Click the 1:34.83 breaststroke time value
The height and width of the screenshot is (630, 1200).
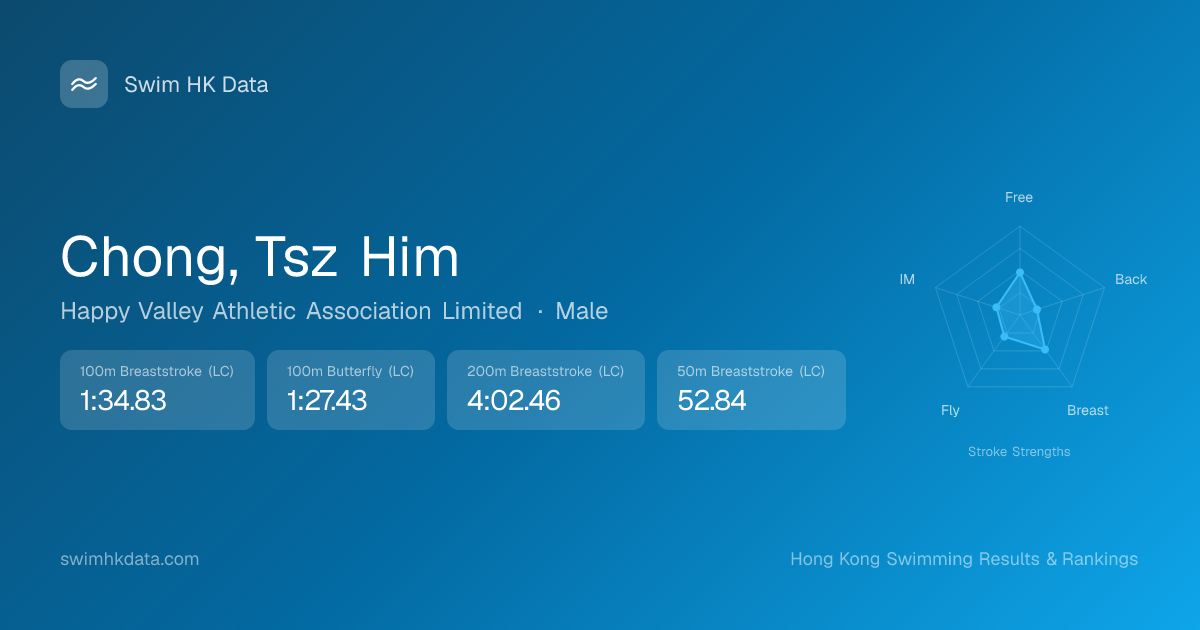[x=123, y=401]
